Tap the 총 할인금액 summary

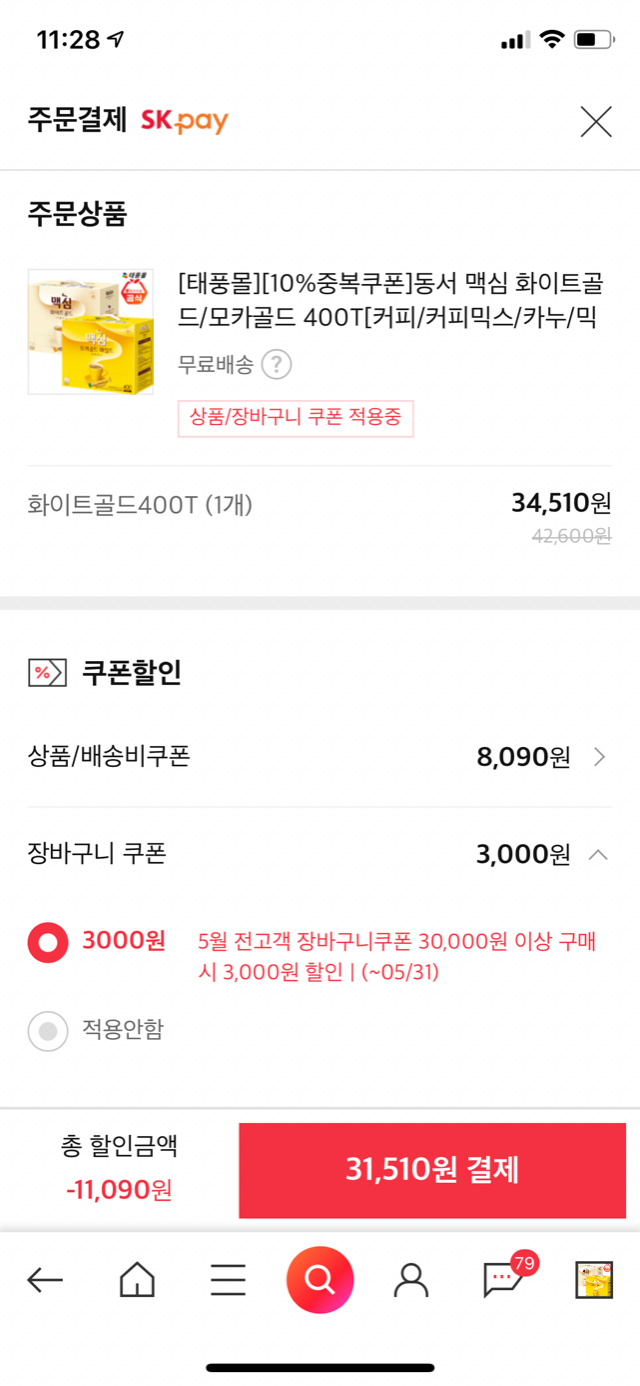(119, 1167)
